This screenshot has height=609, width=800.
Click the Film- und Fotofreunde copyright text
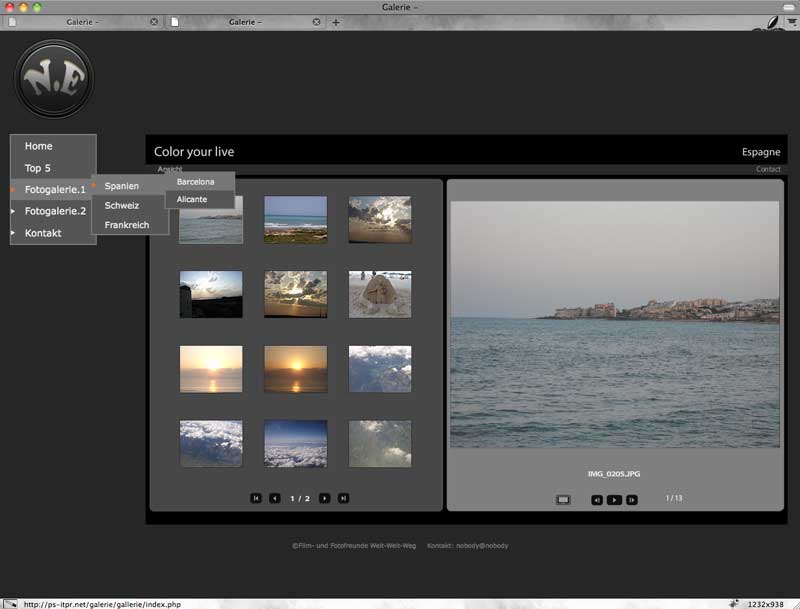(x=354, y=546)
